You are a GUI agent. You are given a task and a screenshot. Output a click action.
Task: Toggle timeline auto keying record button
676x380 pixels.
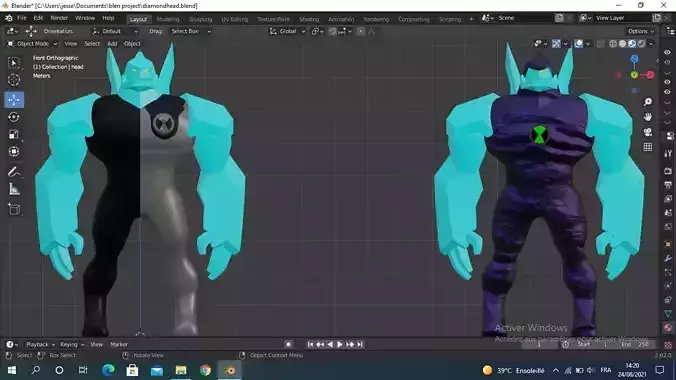[288, 344]
